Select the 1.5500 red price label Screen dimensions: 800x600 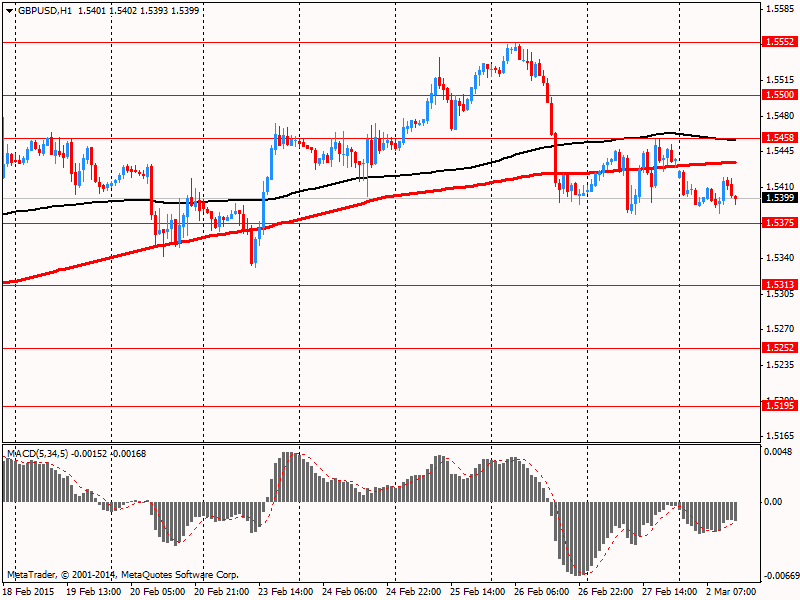779,94
